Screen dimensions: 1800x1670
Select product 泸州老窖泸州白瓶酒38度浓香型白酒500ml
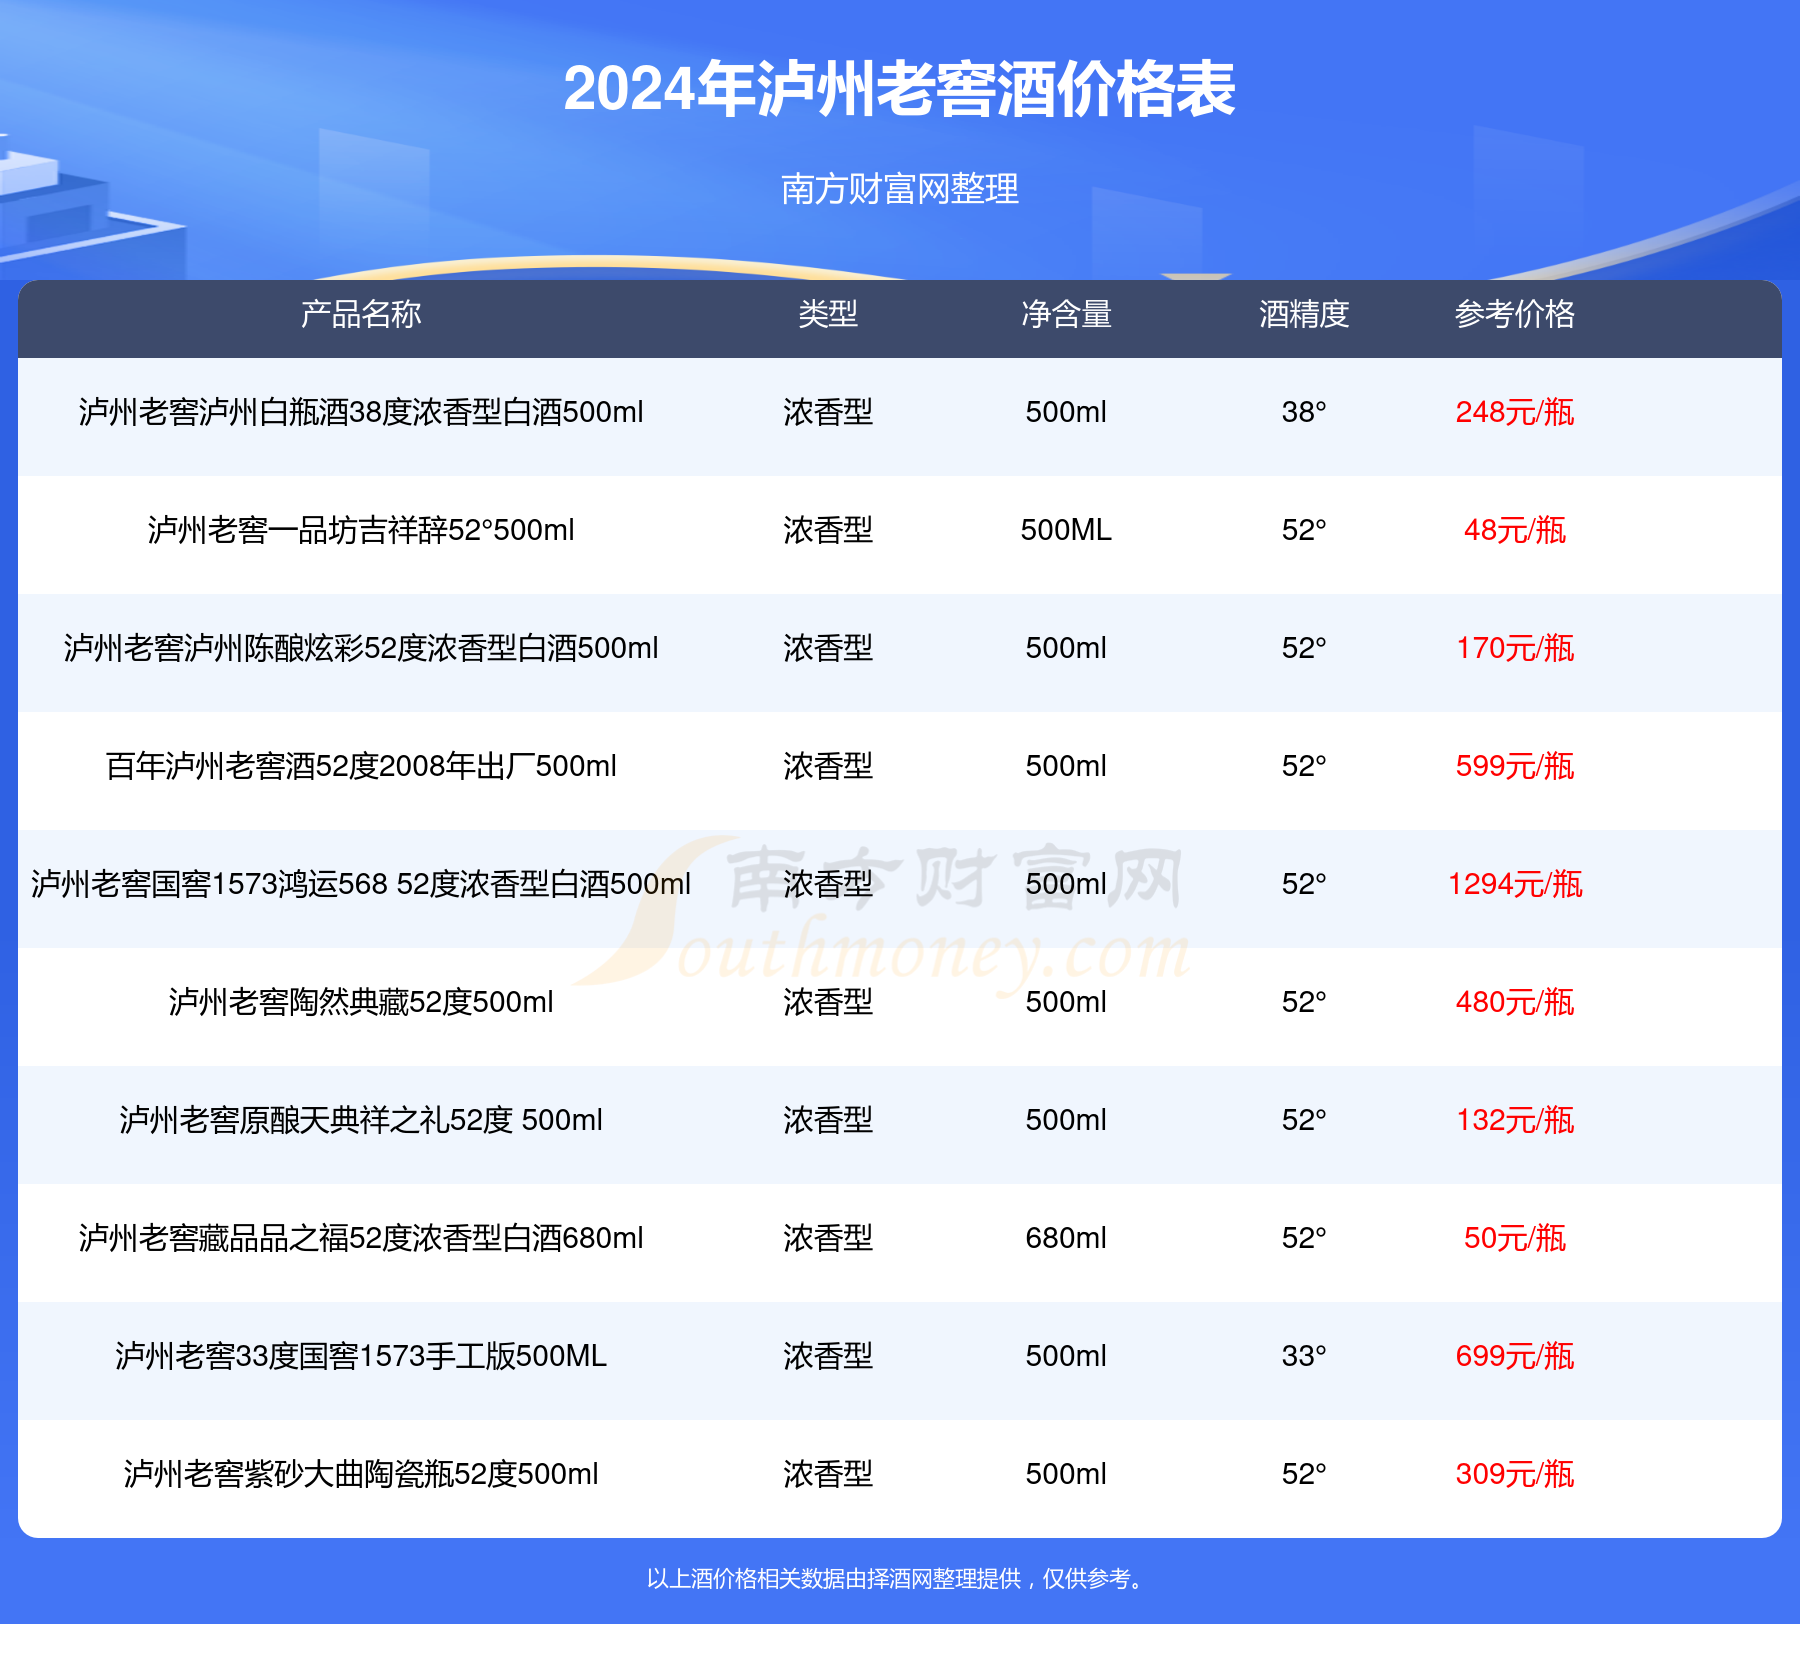(361, 412)
